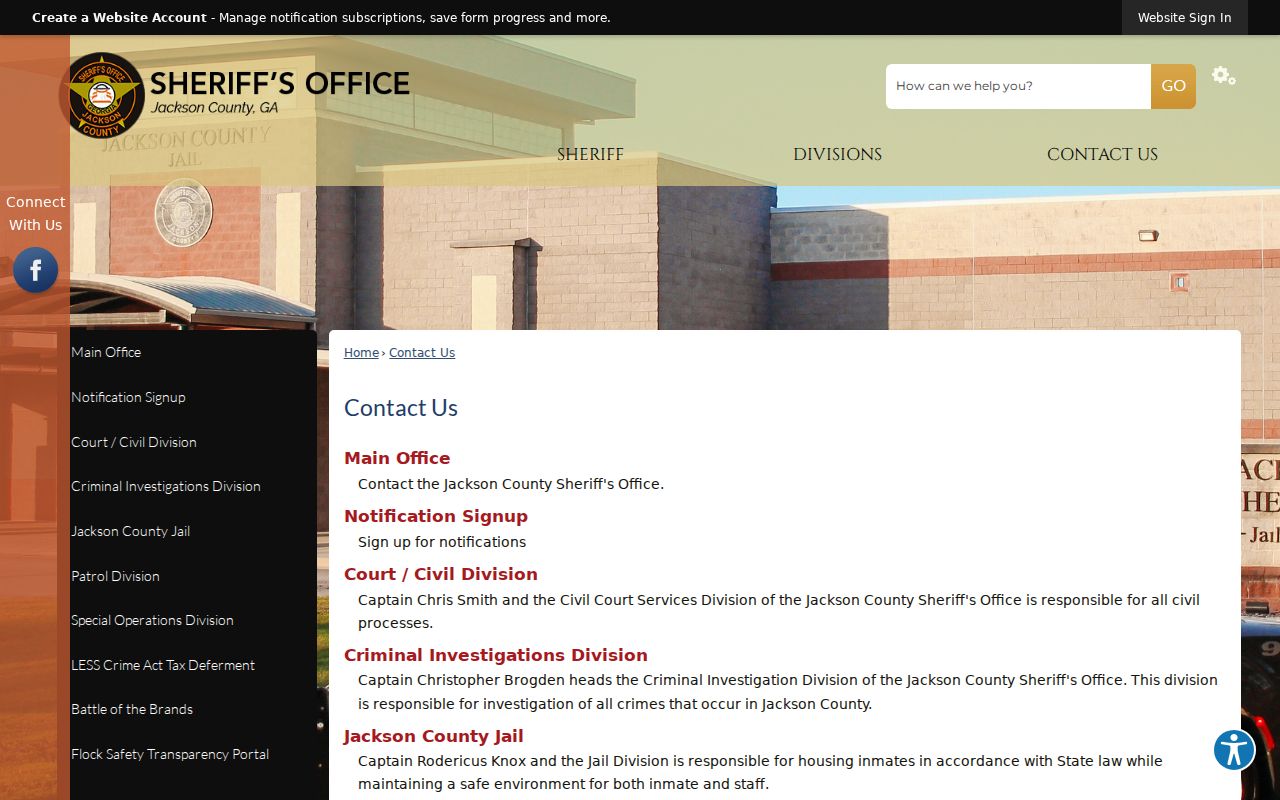Open Patrol Division sidebar item
Image resolution: width=1280 pixels, height=800 pixels.
tap(115, 576)
